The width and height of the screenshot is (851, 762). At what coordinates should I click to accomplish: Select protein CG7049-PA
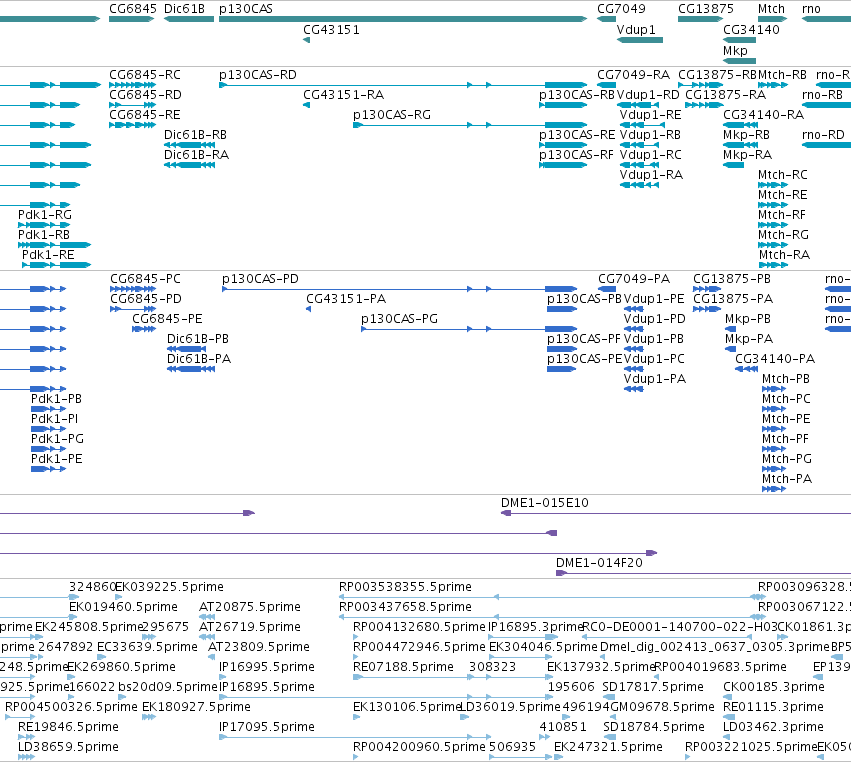(x=607, y=289)
